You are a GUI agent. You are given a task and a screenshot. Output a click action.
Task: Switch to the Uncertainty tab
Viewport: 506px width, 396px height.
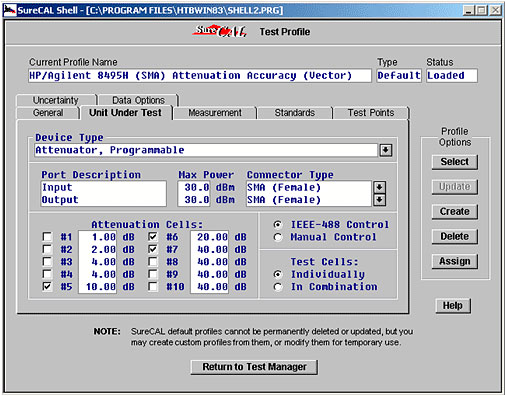[56, 100]
